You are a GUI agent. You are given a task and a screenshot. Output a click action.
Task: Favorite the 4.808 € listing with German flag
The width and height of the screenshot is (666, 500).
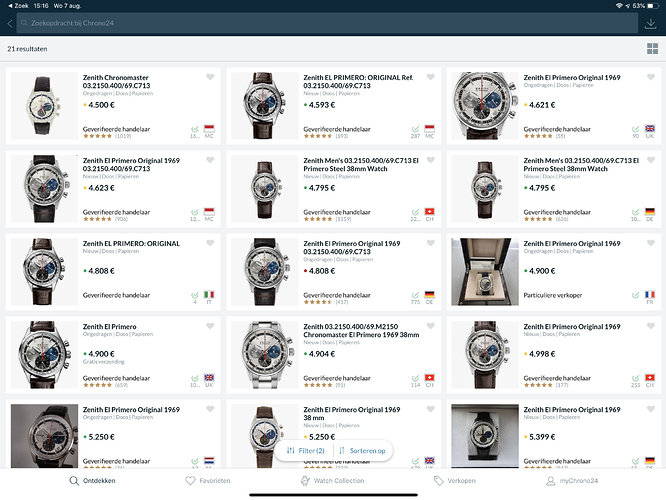point(431,243)
